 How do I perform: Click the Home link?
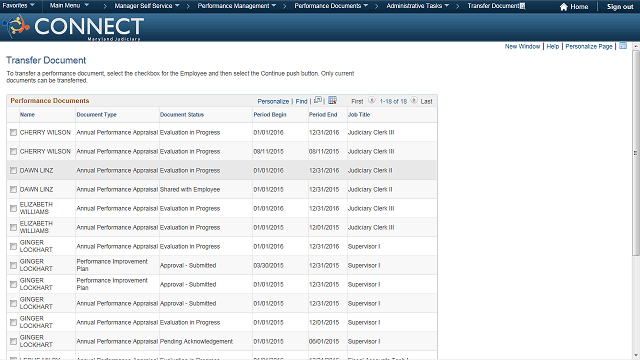pos(579,7)
